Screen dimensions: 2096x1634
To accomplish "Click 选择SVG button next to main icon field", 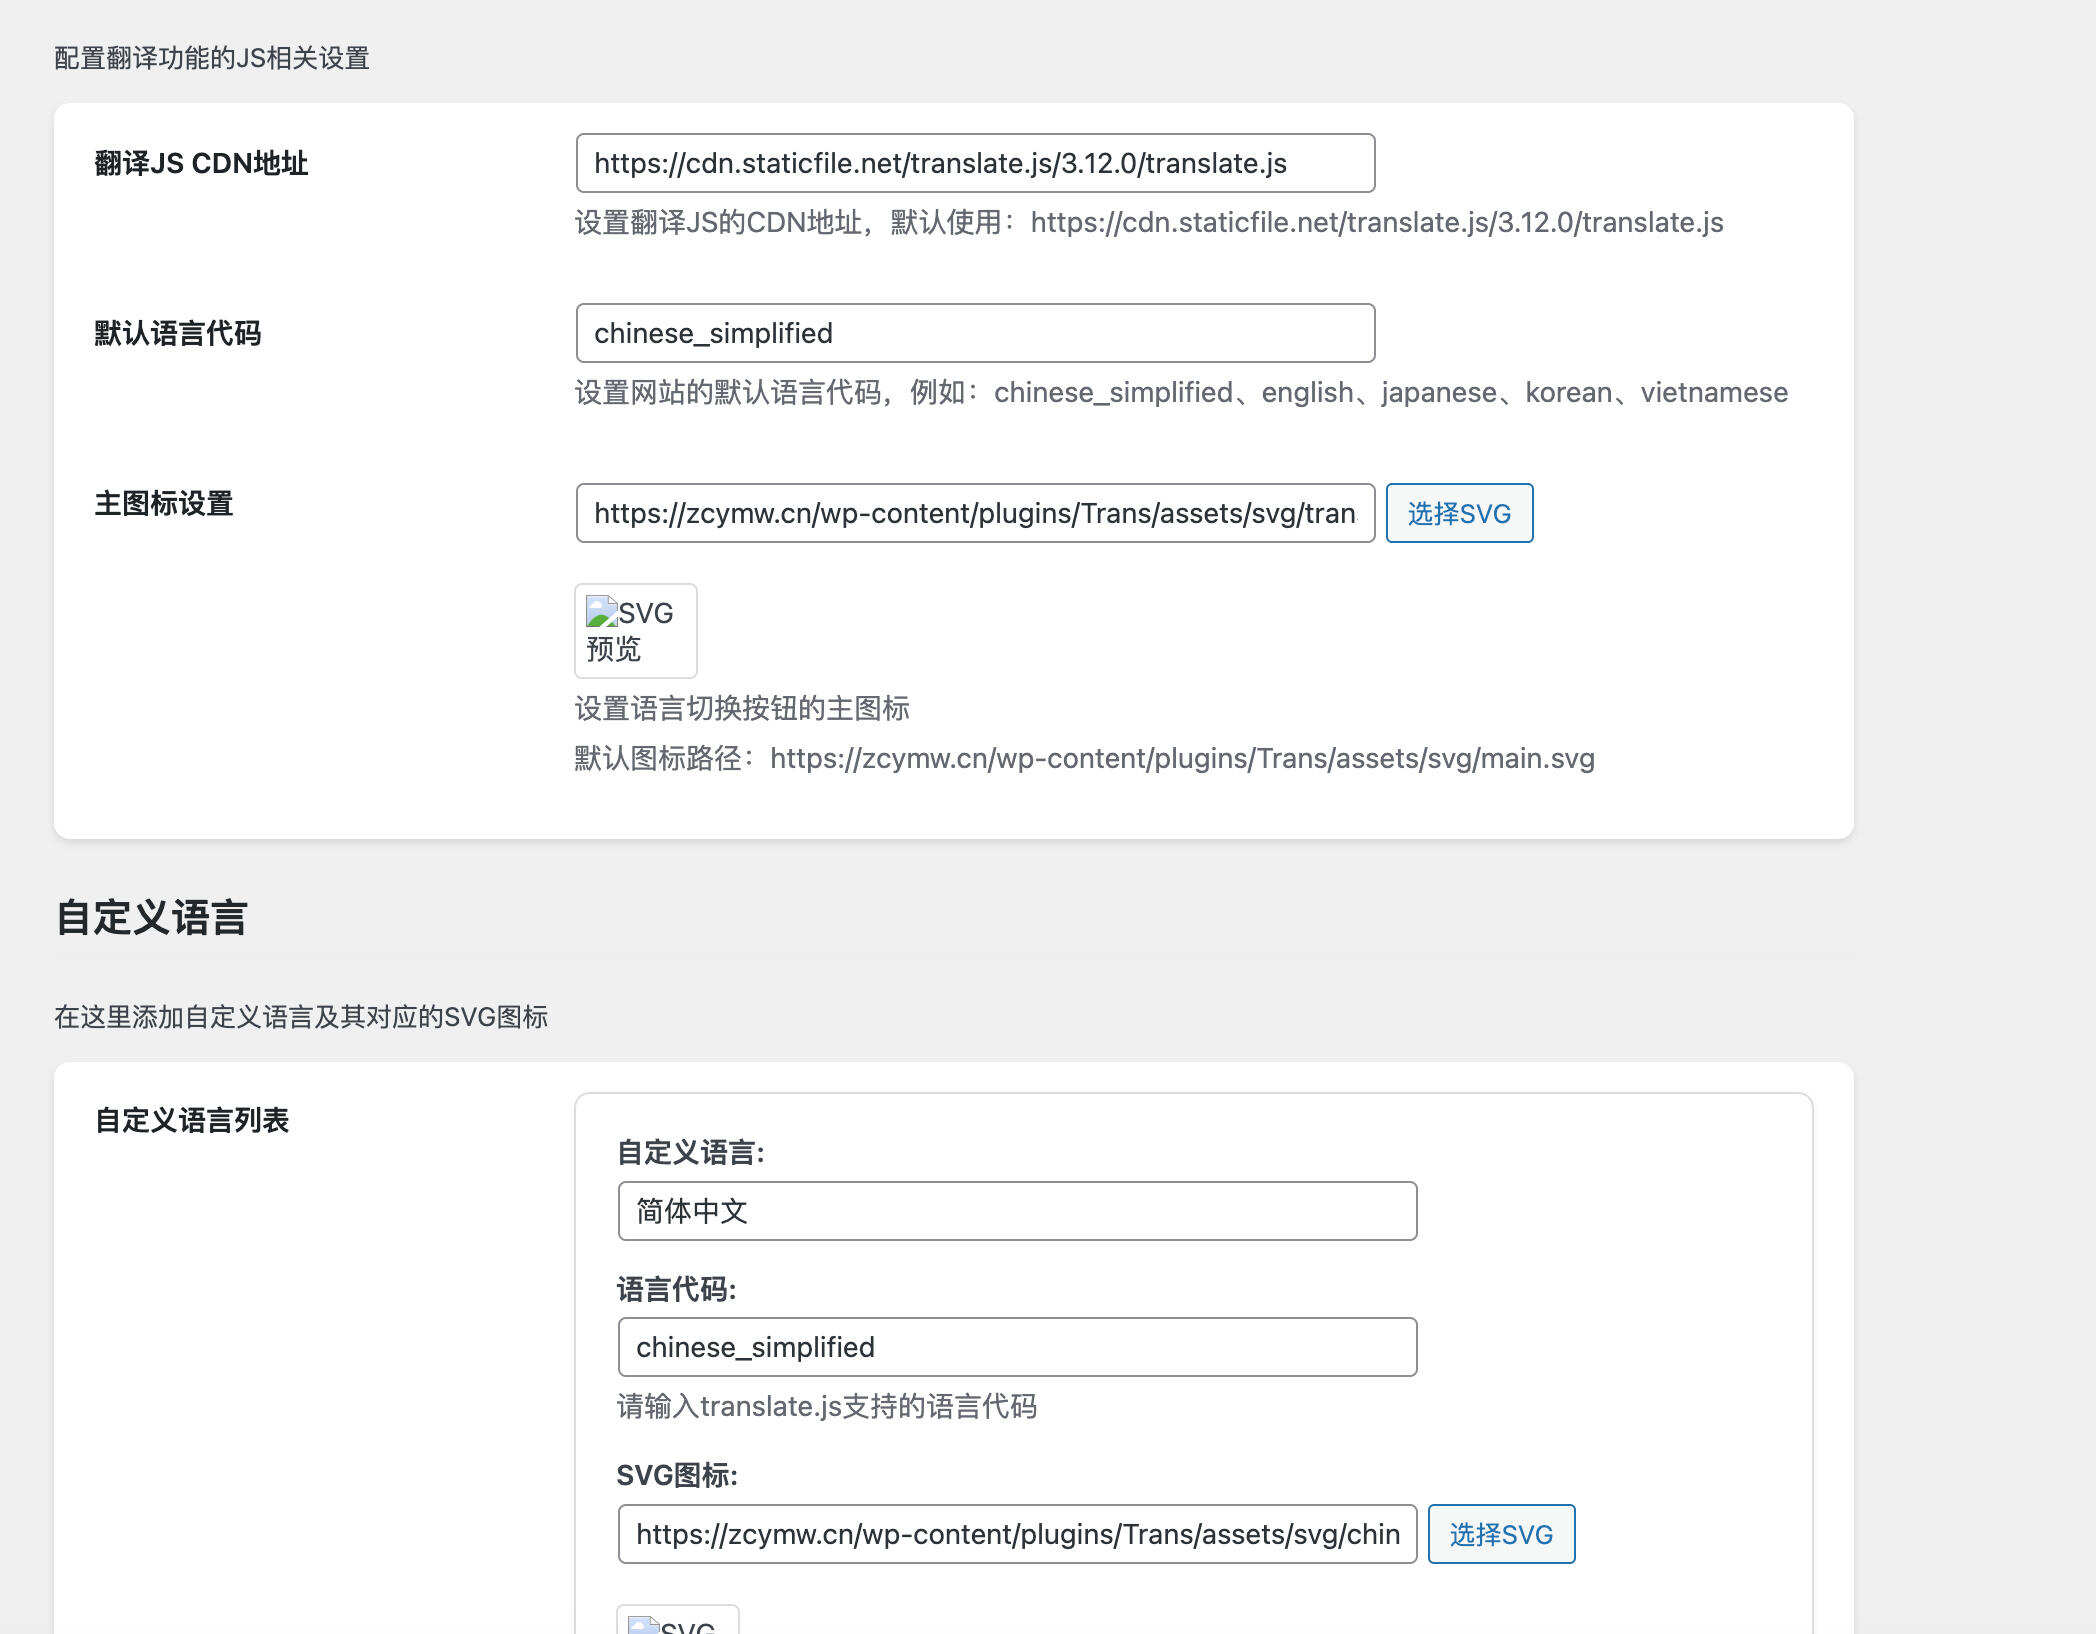I will 1458,513.
